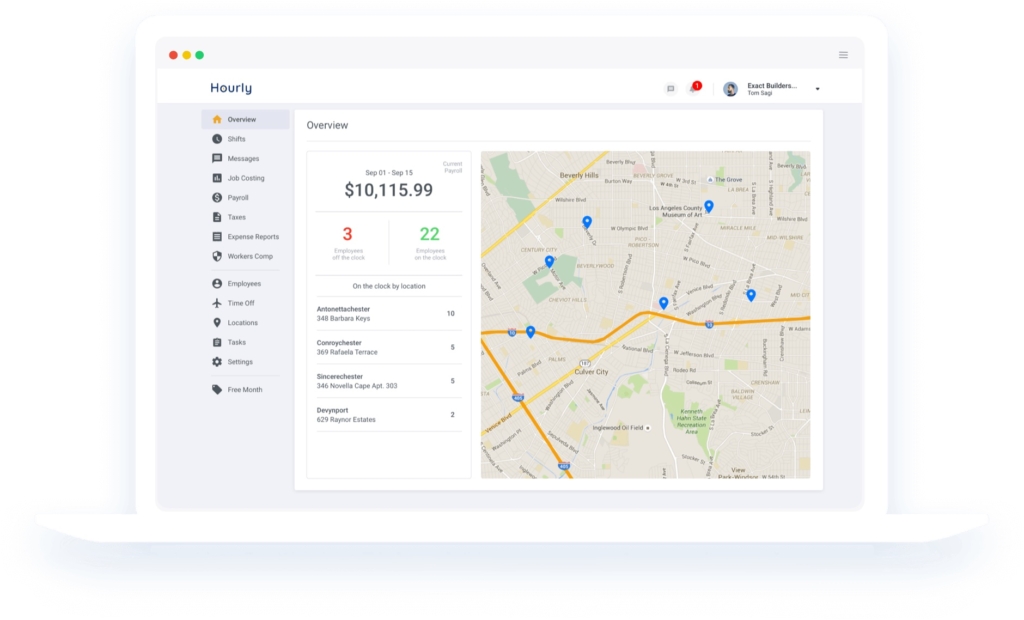Viewport: 1024px width, 620px height.
Task: Click the Shifts clock icon in sidebar
Action: tap(217, 139)
